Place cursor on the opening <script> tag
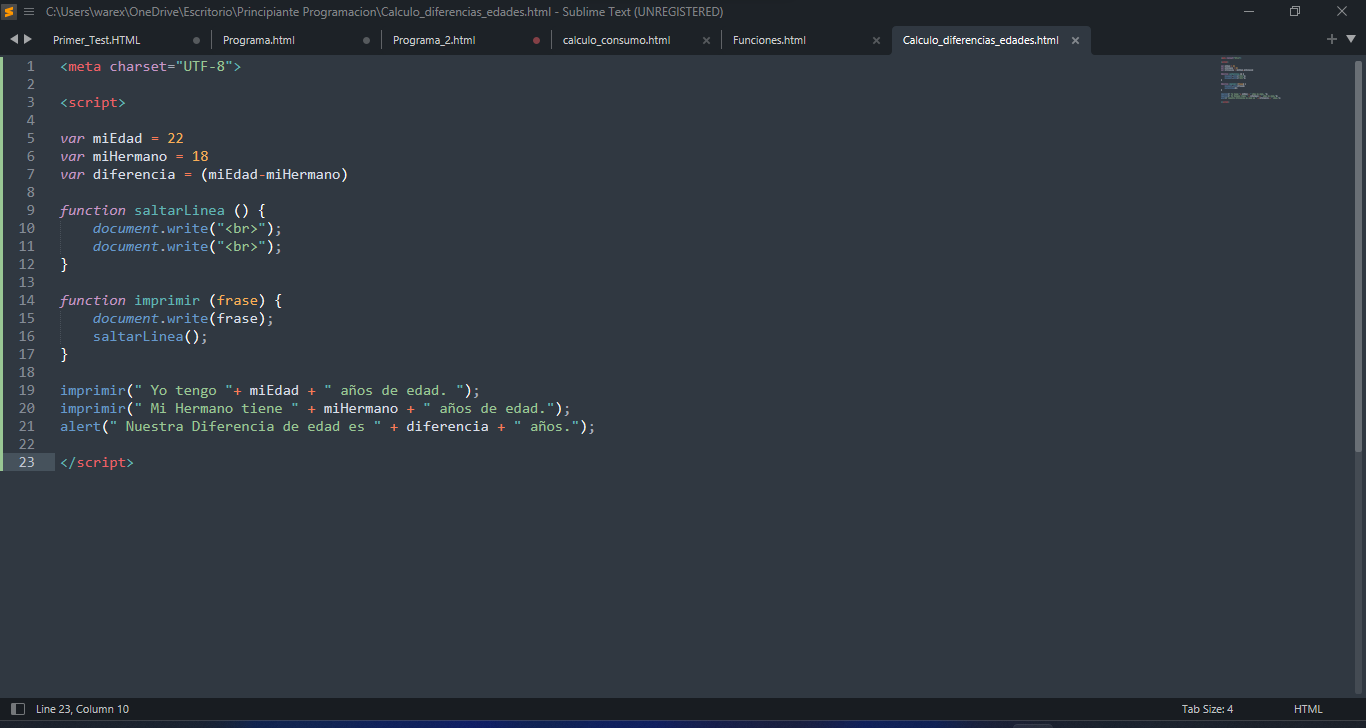This screenshot has width=1366, height=728. [x=93, y=102]
